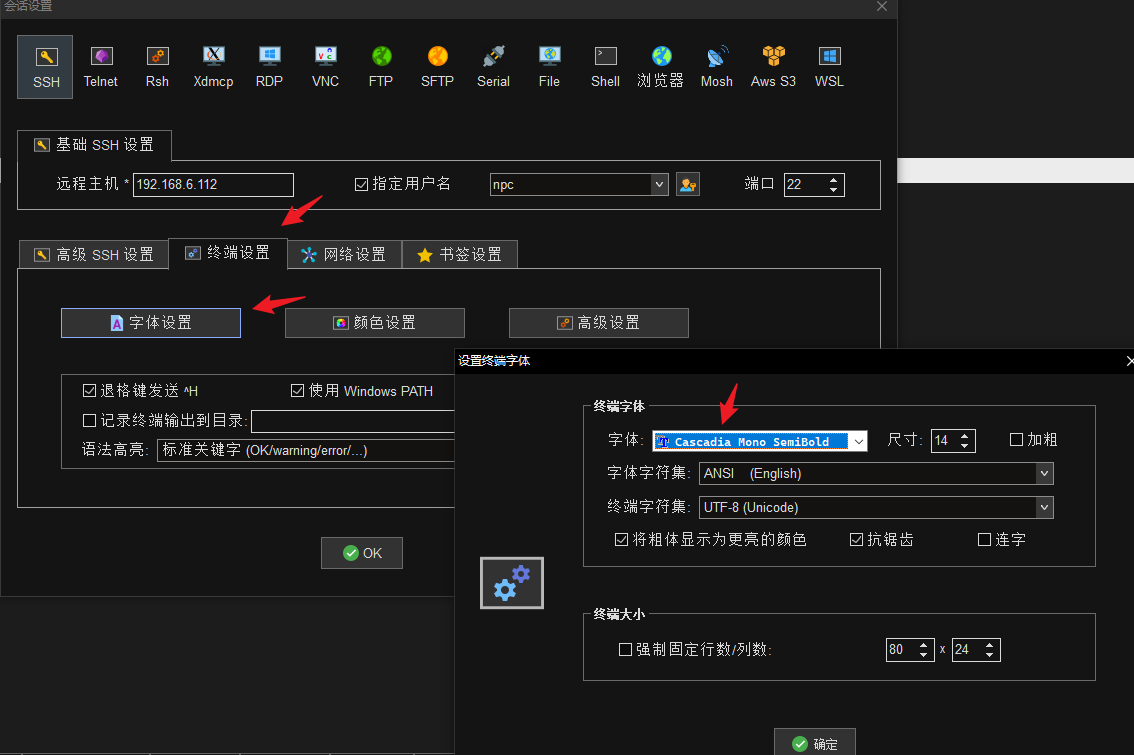1134x755 pixels.
Task: Choose the Serial connection icon
Action: pyautogui.click(x=493, y=67)
